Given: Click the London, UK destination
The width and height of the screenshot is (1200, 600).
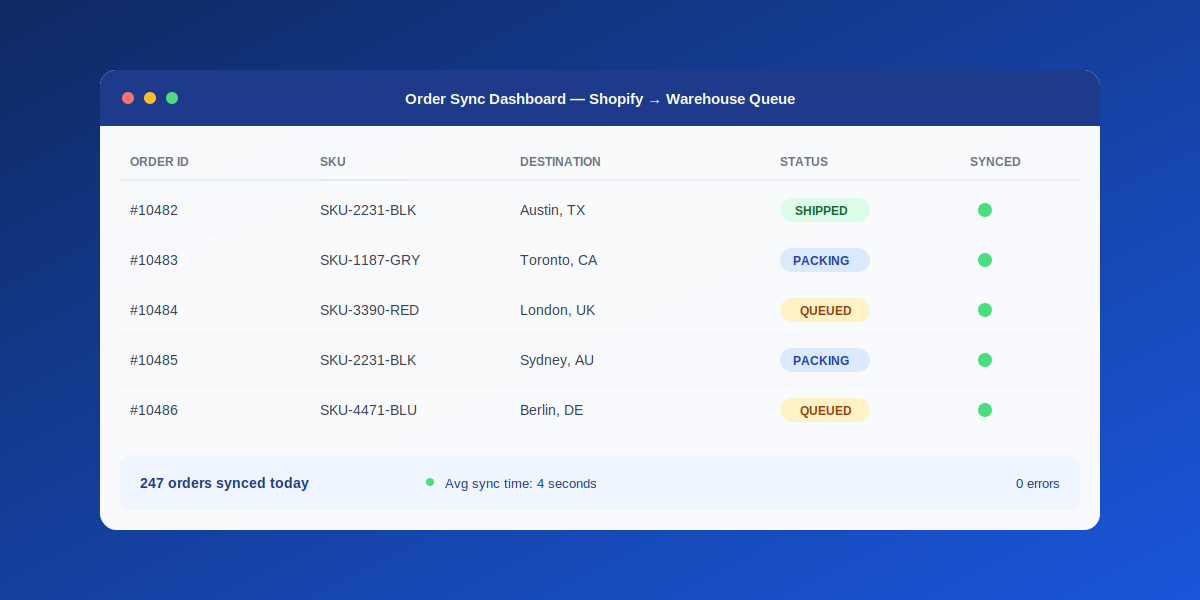Looking at the screenshot, I should (x=558, y=310).
